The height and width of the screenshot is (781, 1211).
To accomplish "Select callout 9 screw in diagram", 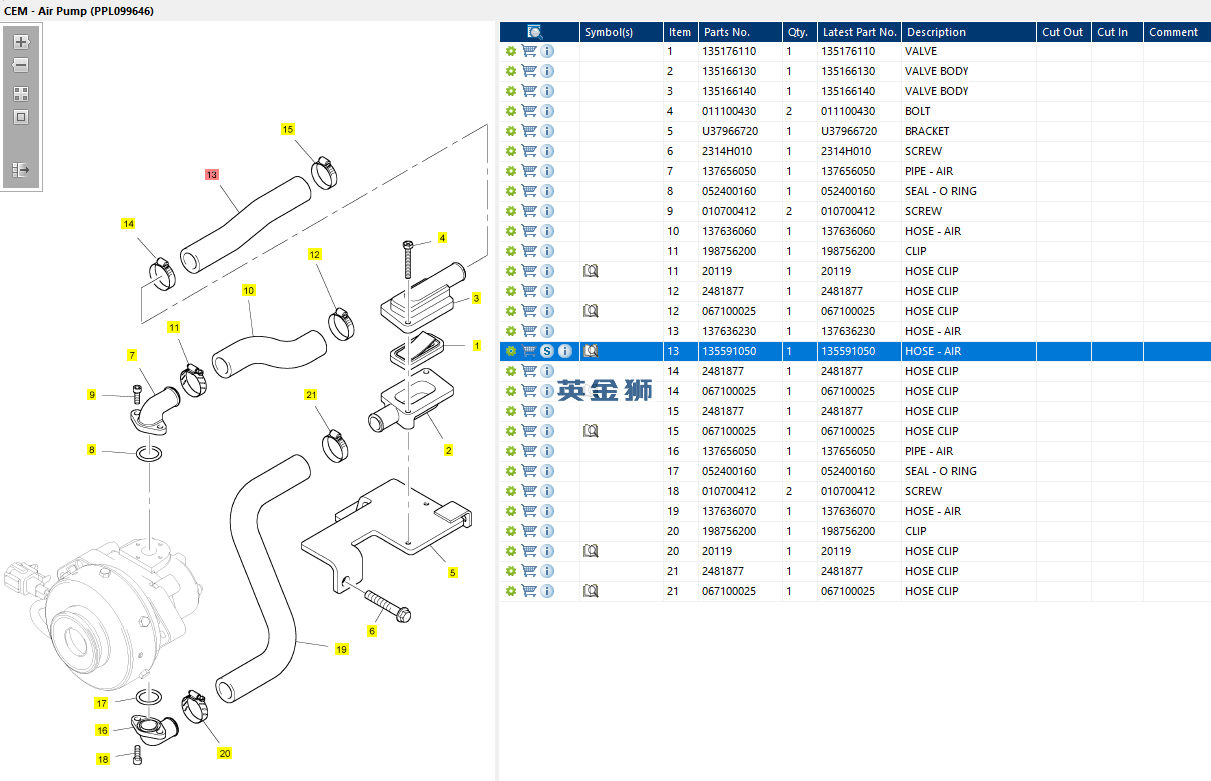I will coord(92,395).
